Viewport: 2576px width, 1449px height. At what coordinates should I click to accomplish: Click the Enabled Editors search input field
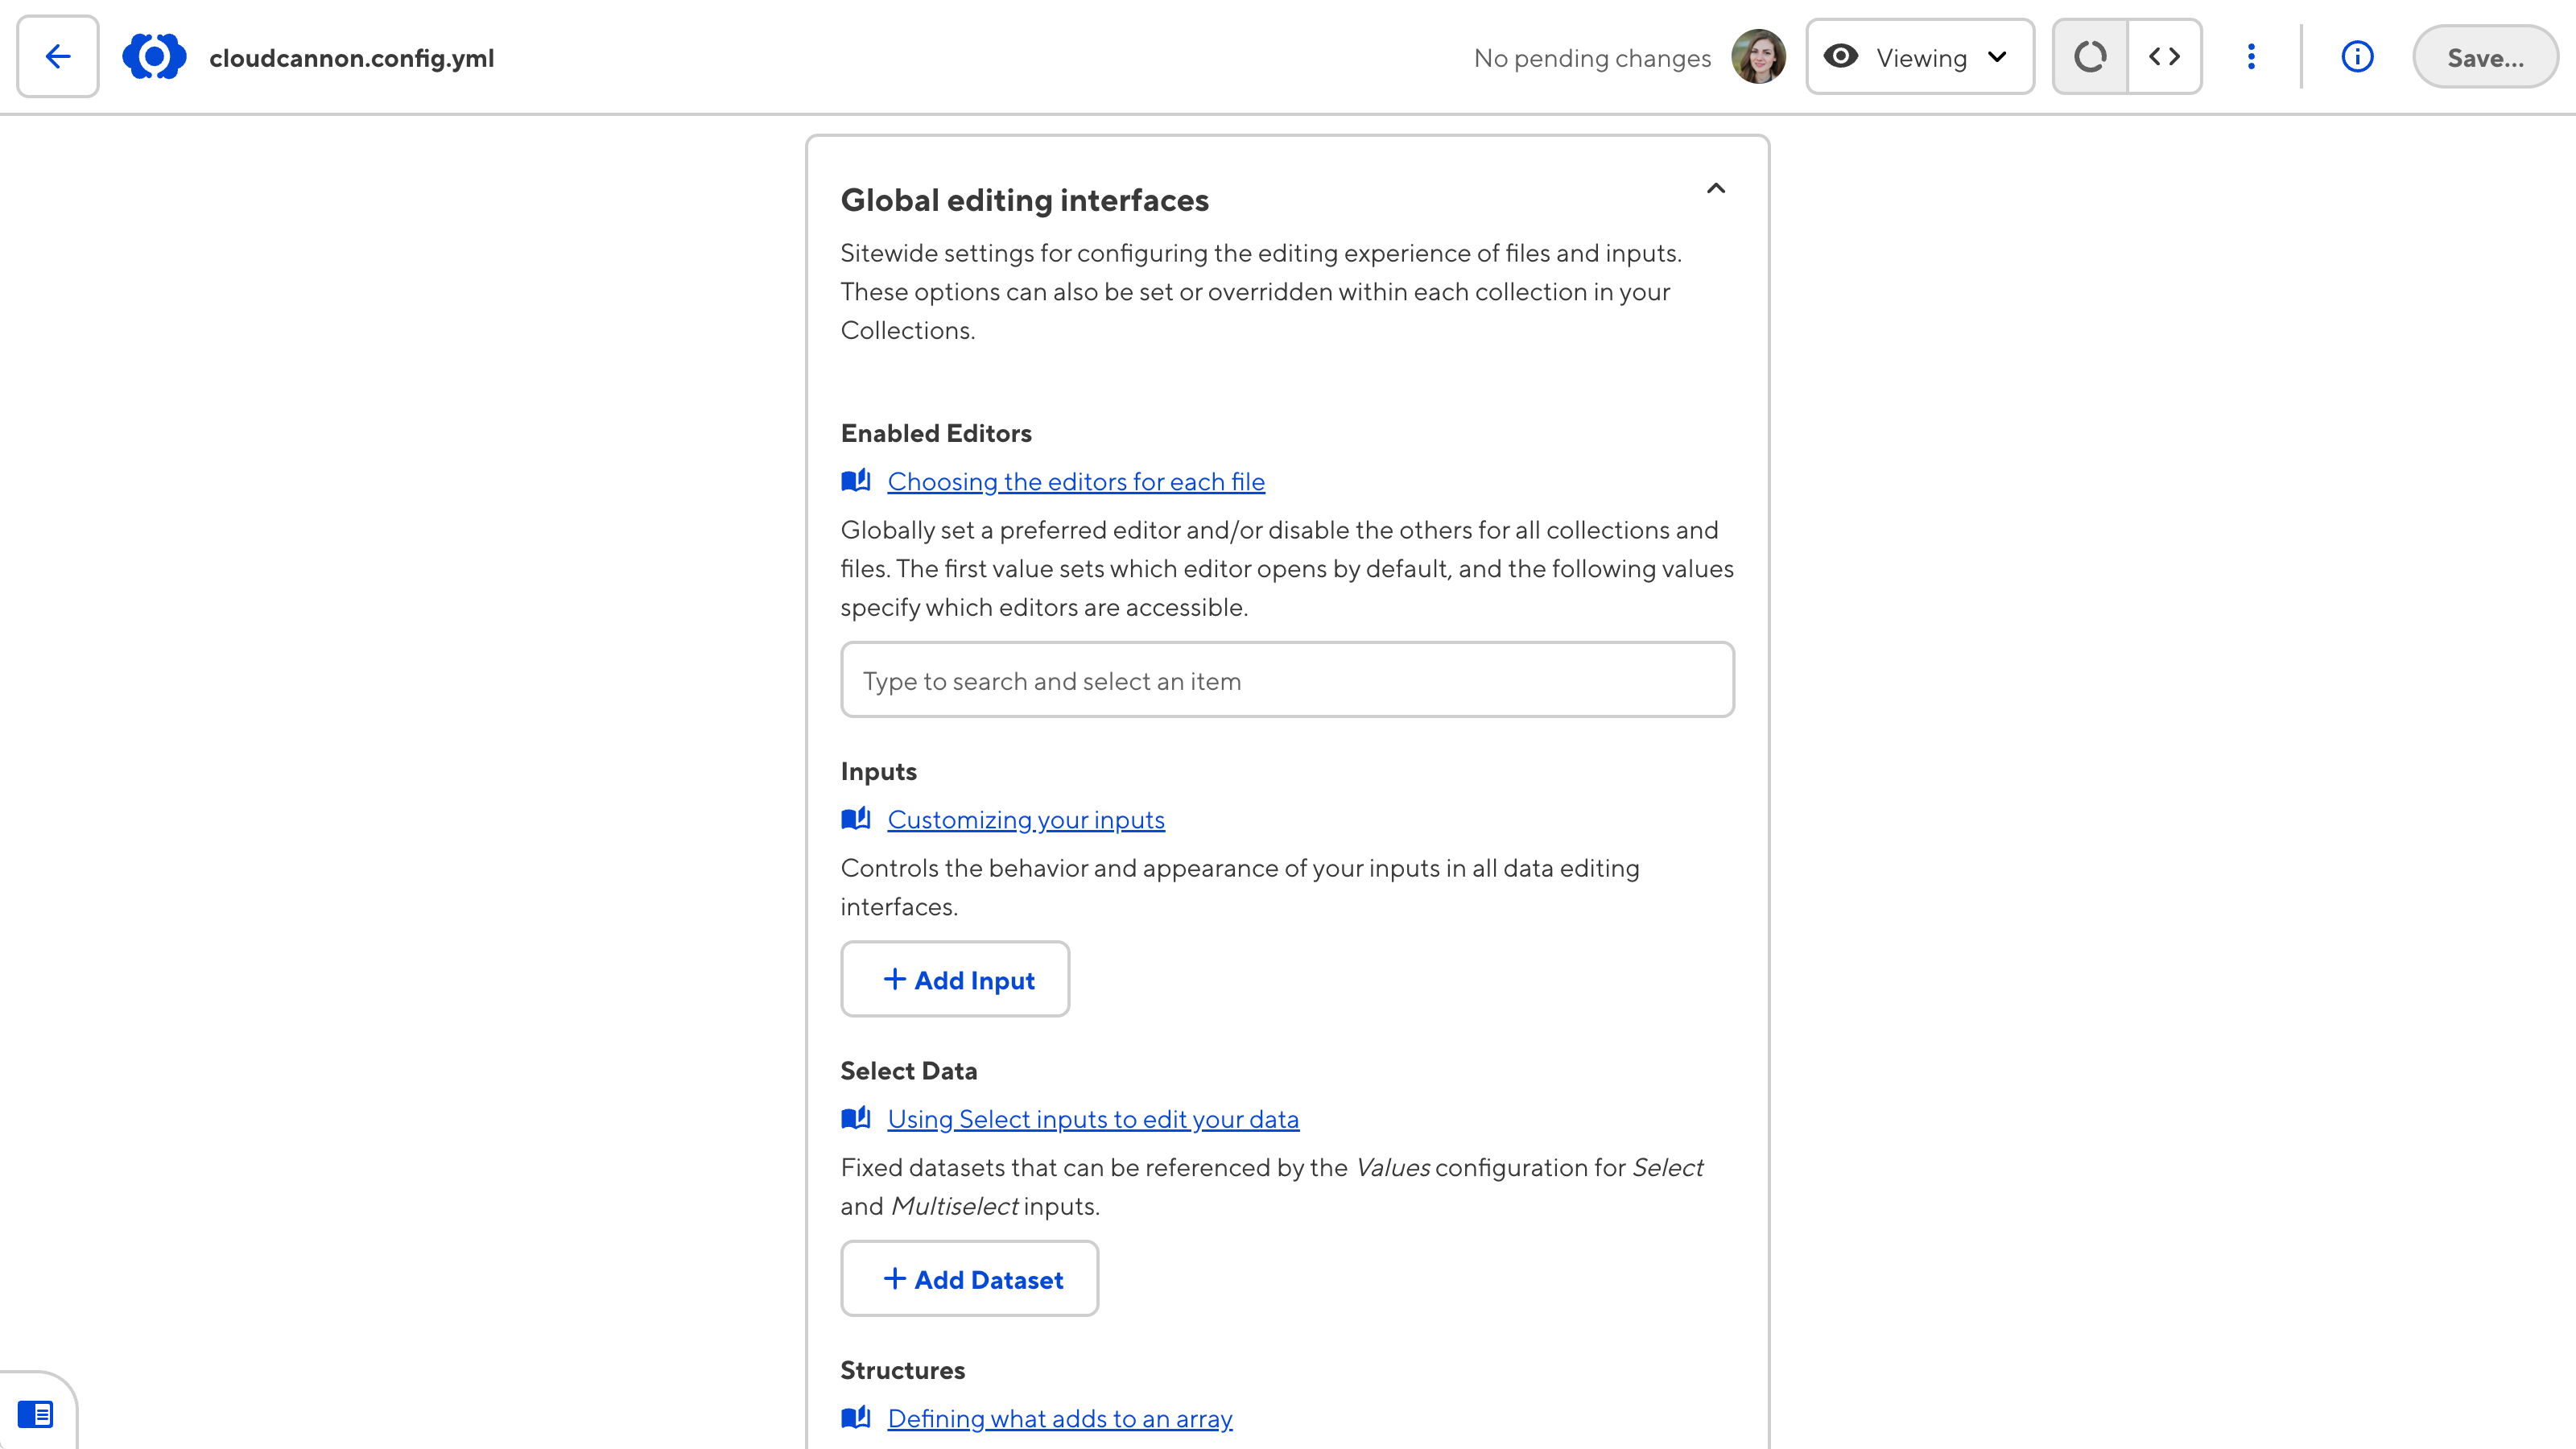[1286, 679]
